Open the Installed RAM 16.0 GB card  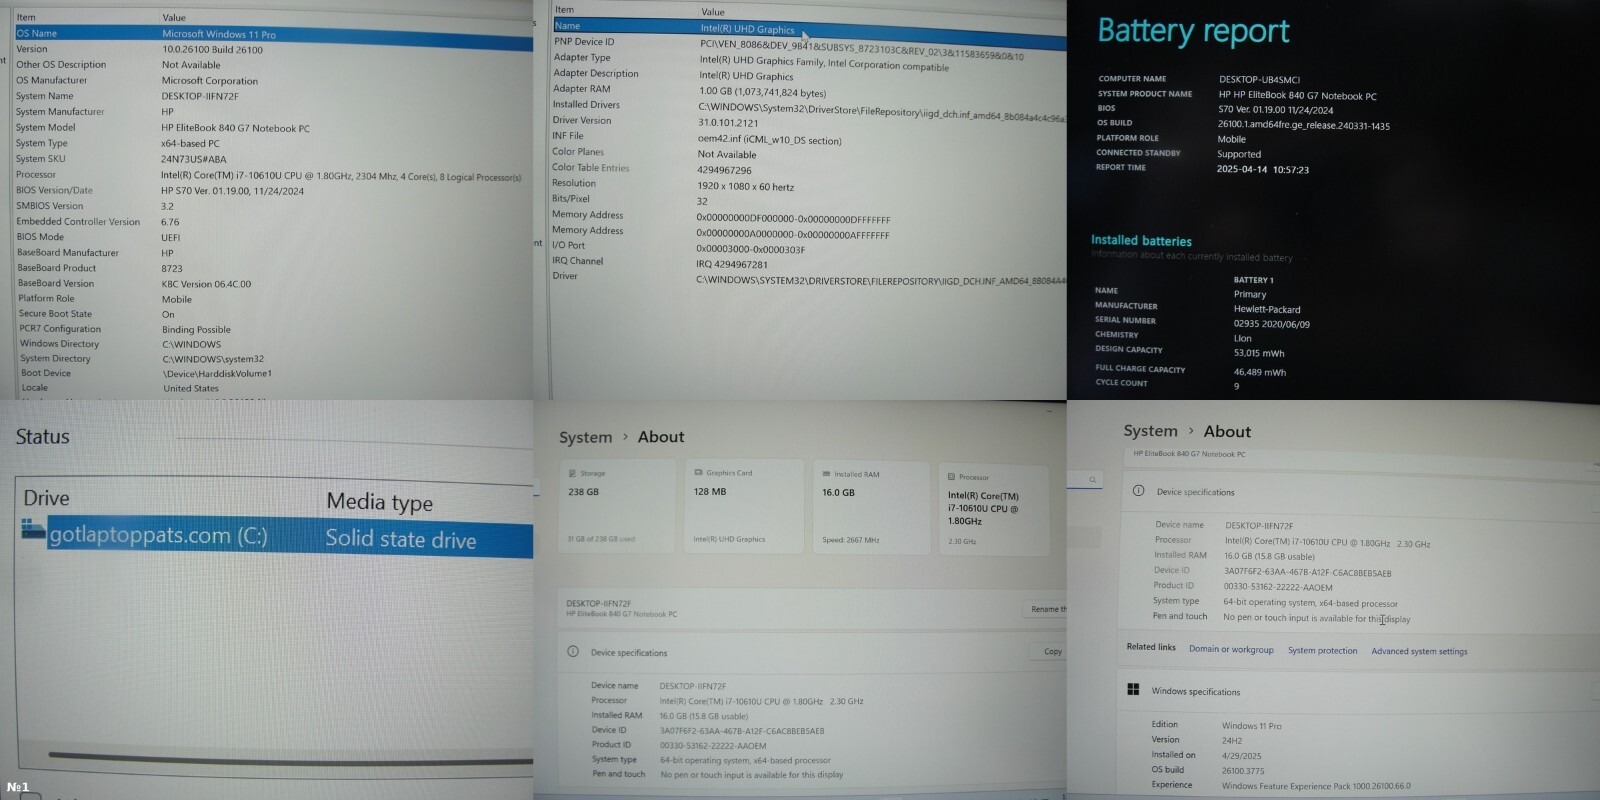pos(871,508)
